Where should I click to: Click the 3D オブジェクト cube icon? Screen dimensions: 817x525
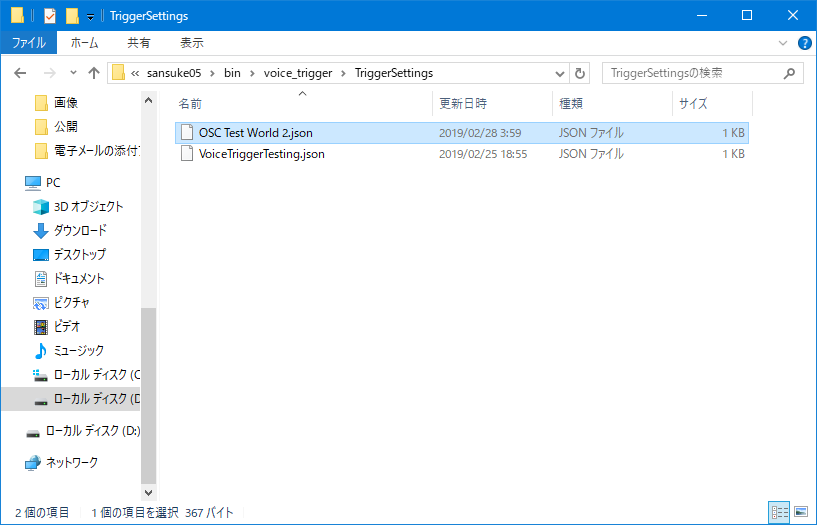point(41,207)
